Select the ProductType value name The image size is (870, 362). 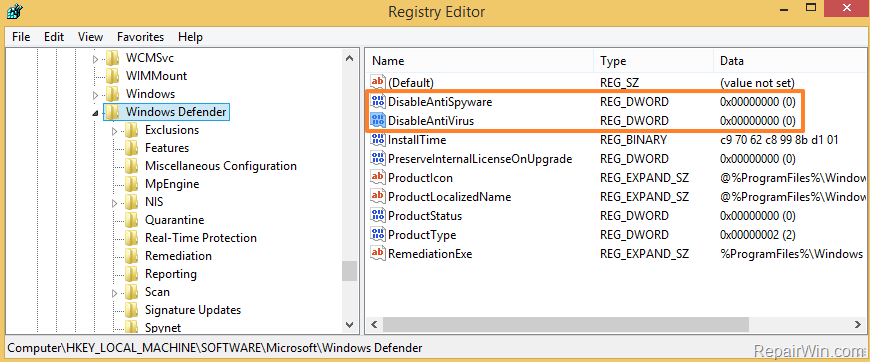click(422, 235)
